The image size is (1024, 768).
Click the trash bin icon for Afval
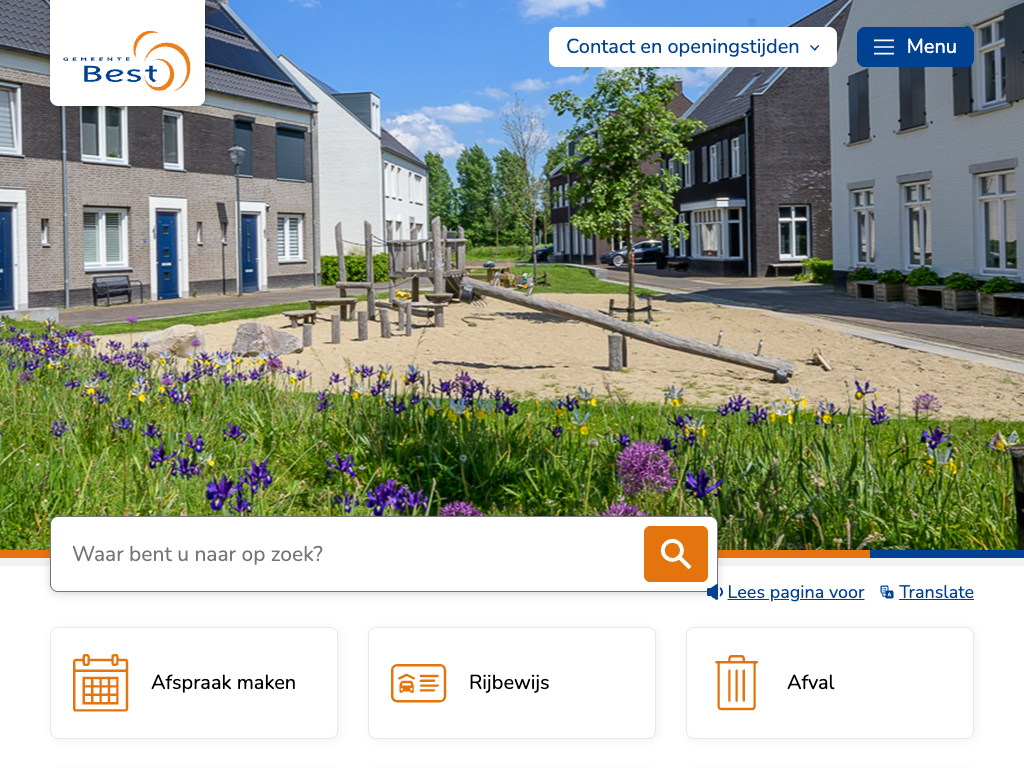click(x=736, y=683)
